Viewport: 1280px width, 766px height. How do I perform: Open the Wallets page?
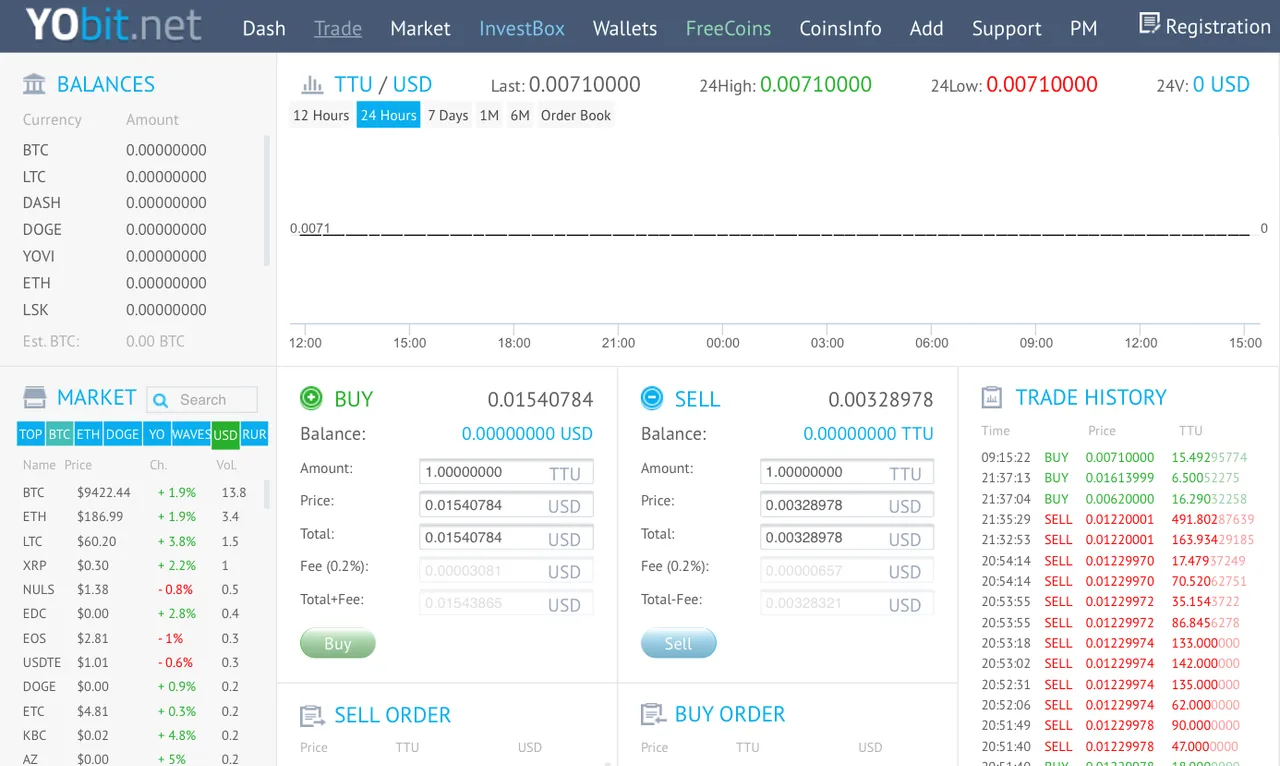625,28
